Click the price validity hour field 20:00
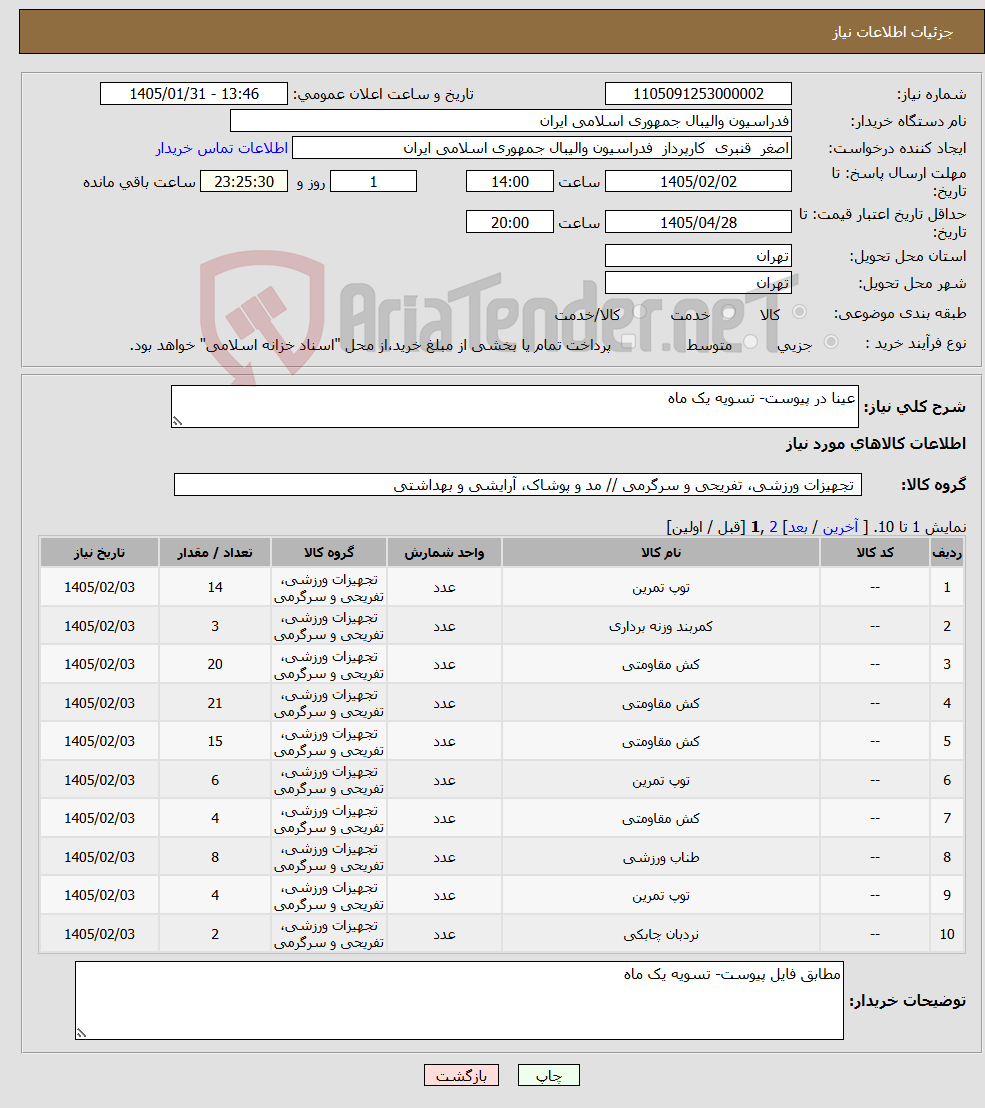The image size is (985, 1108). (x=509, y=223)
